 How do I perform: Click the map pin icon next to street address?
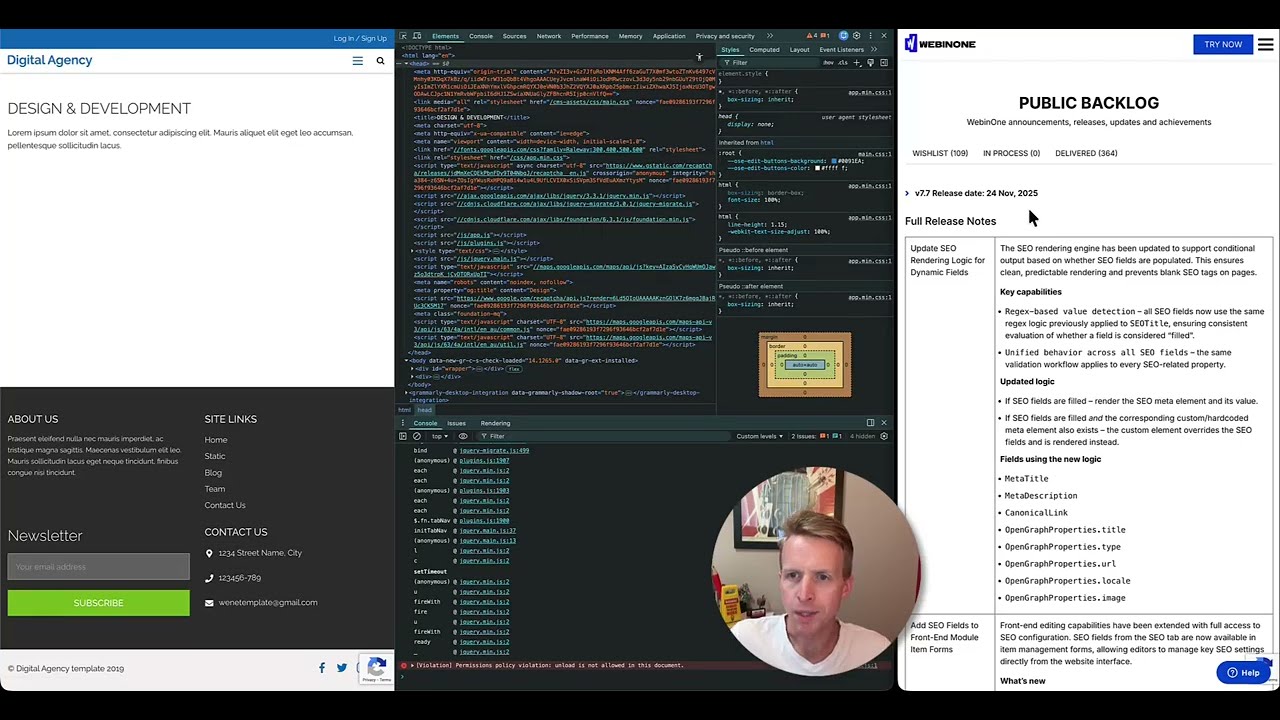tap(209, 553)
